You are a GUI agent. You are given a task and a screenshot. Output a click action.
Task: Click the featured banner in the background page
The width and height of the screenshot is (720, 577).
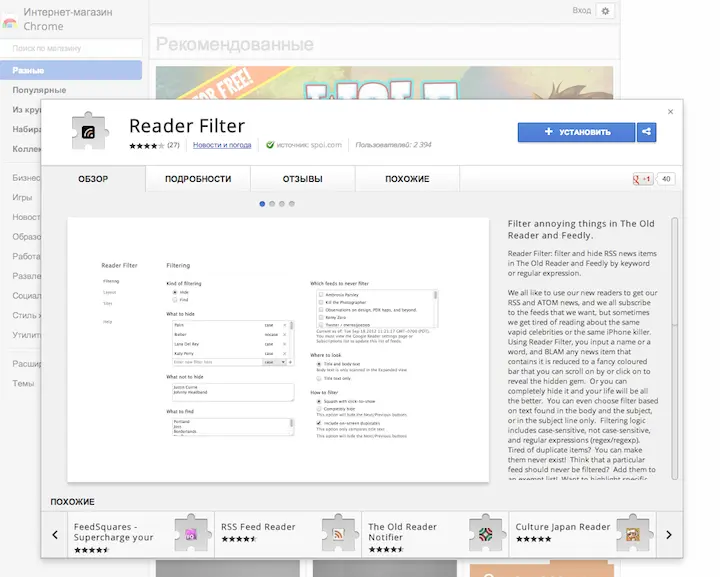pos(384,83)
